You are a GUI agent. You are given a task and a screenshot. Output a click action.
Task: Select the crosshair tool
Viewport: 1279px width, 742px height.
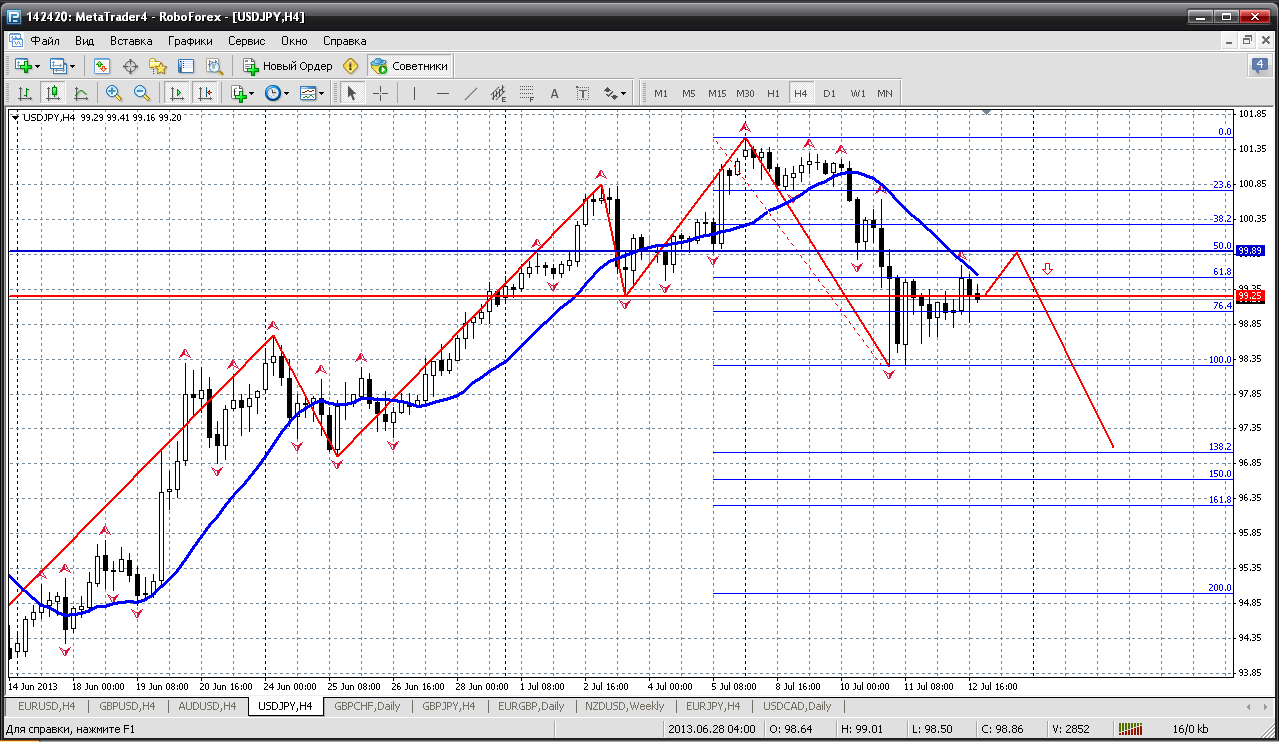point(381,93)
